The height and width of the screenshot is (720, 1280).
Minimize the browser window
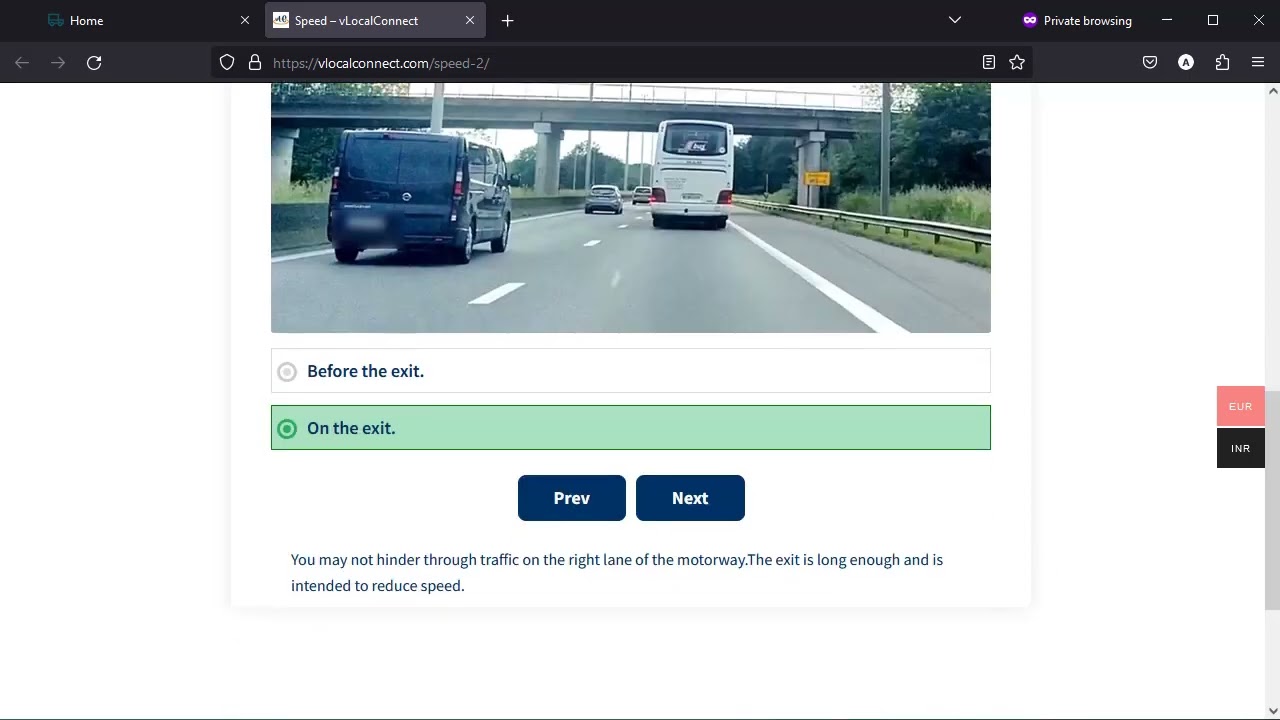pyautogui.click(x=1167, y=20)
